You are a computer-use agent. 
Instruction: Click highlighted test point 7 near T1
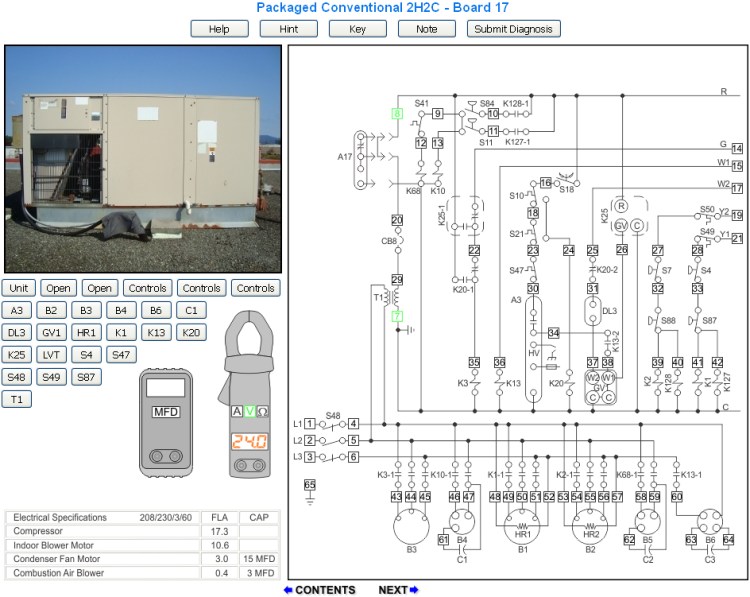(x=397, y=316)
